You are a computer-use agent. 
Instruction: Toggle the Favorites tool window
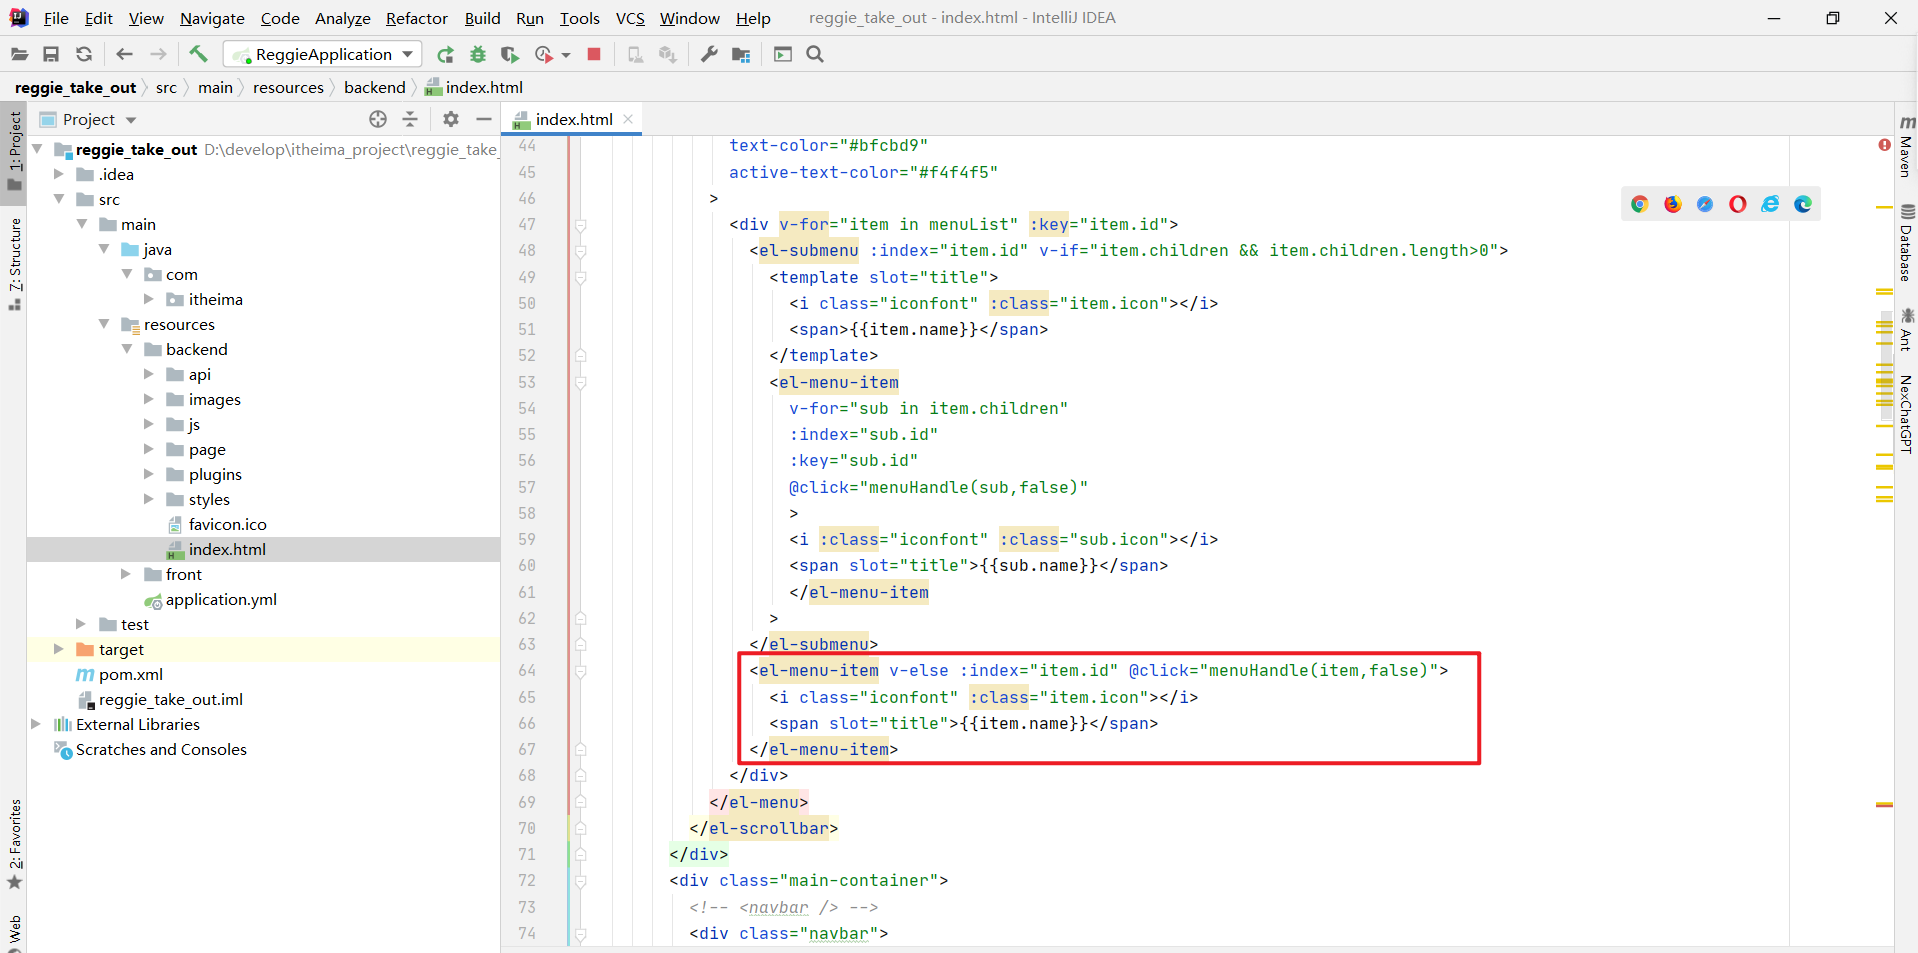(x=15, y=844)
